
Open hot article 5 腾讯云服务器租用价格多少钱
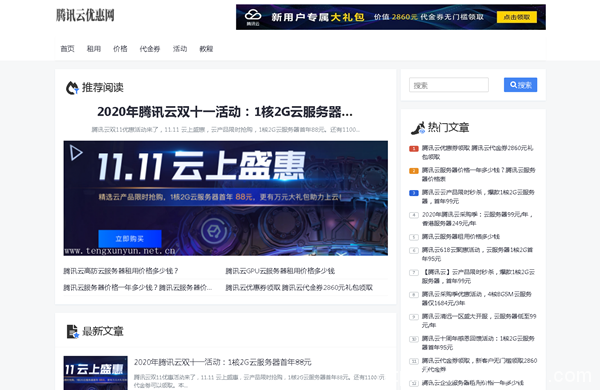(461, 237)
